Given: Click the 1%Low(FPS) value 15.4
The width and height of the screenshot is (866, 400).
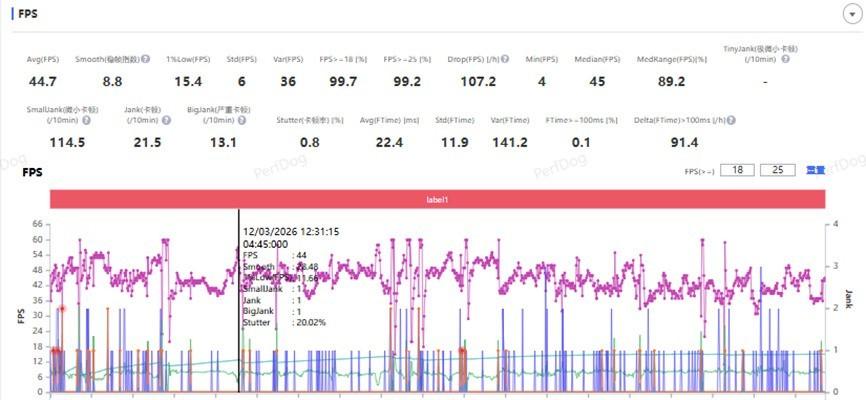Looking at the screenshot, I should tap(188, 82).
